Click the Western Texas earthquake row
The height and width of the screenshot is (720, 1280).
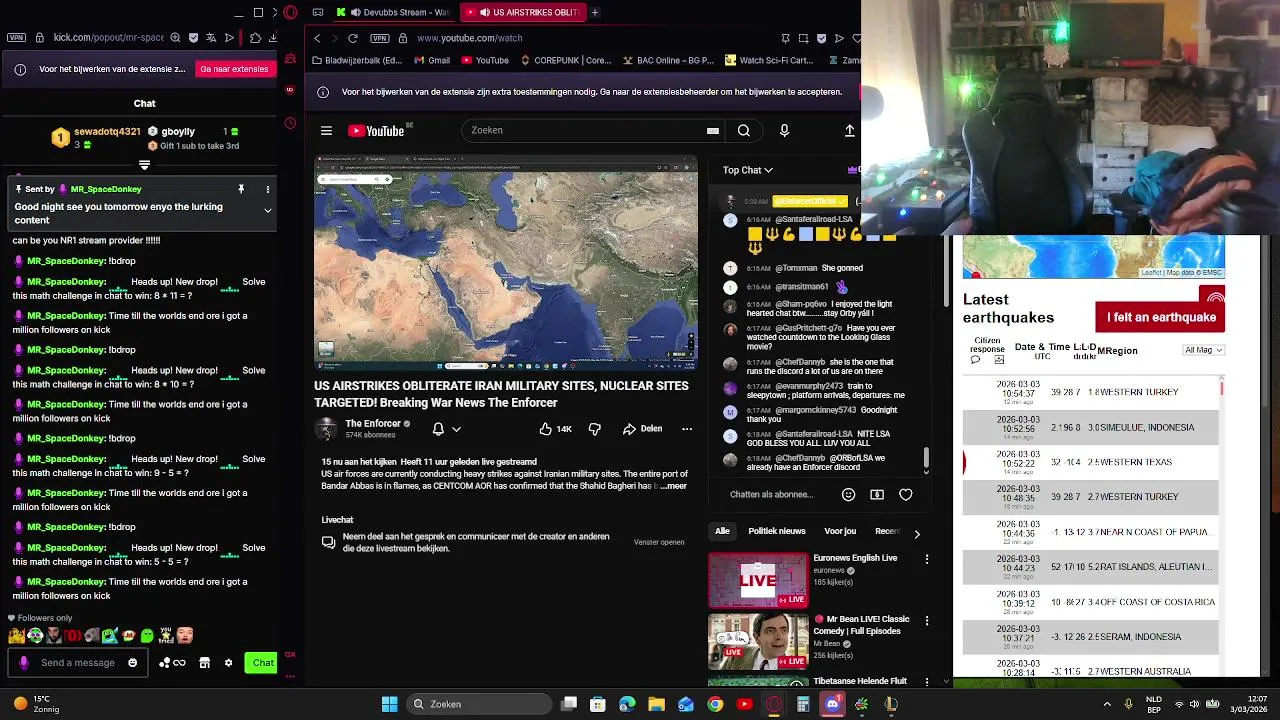click(1090, 462)
